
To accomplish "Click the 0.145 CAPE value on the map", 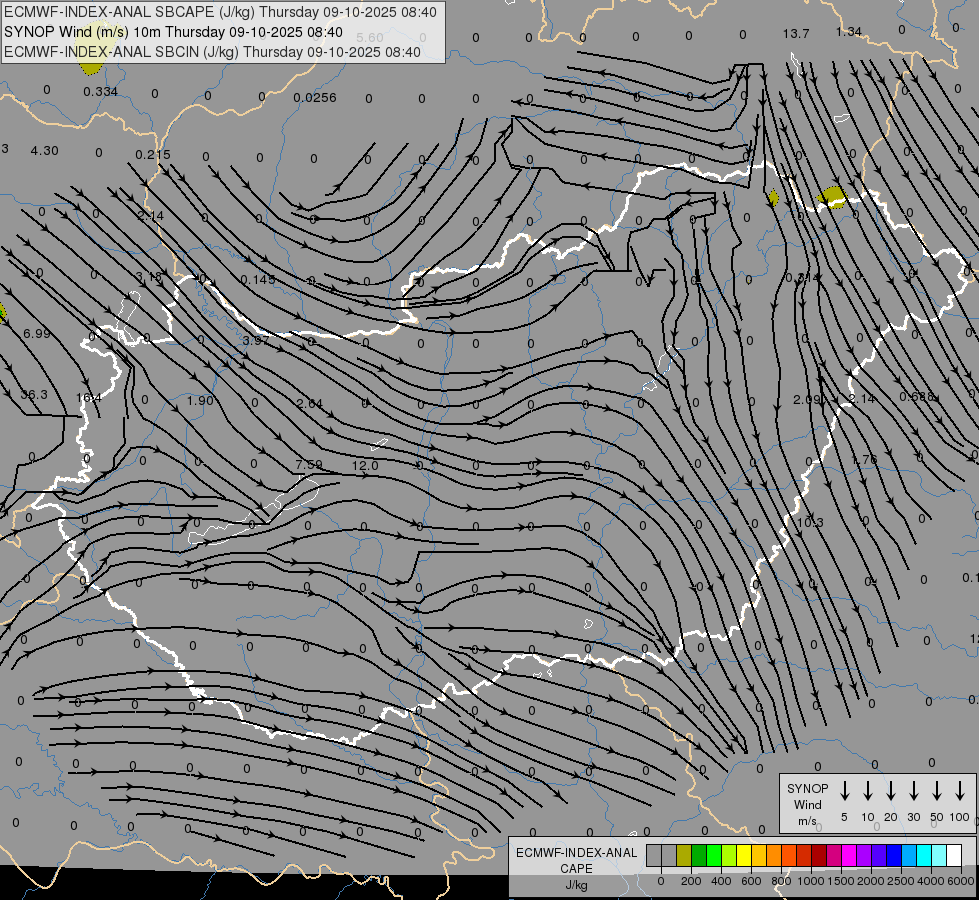I will click(258, 279).
